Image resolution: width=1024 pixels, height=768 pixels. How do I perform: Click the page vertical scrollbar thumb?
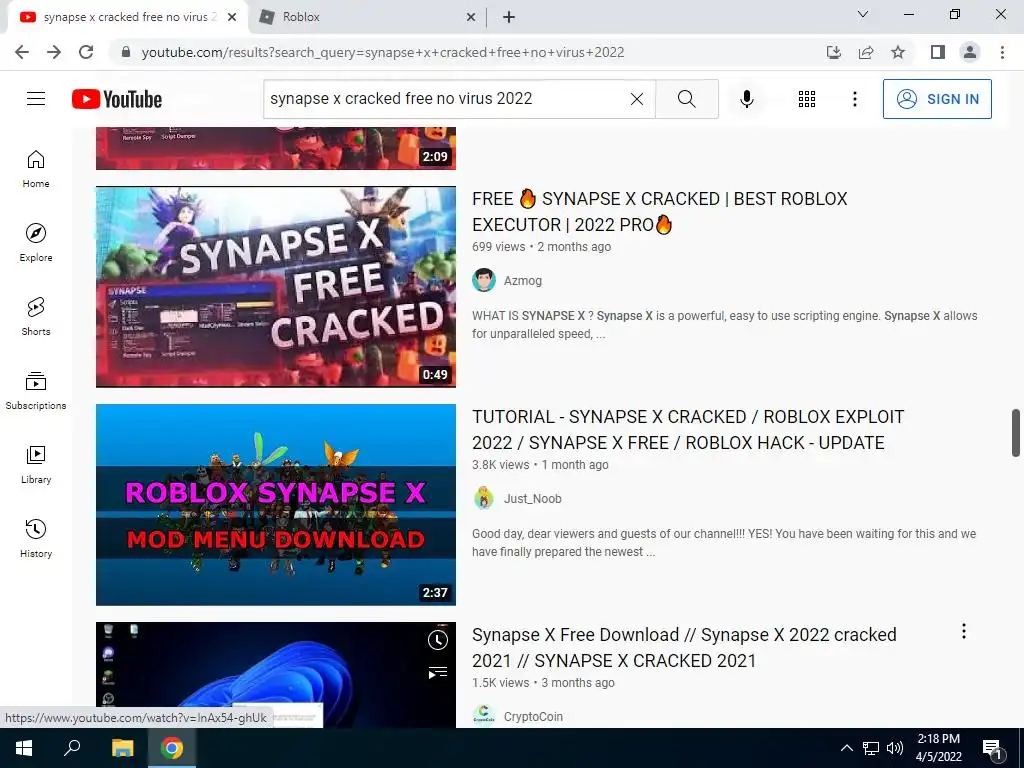click(x=1016, y=433)
